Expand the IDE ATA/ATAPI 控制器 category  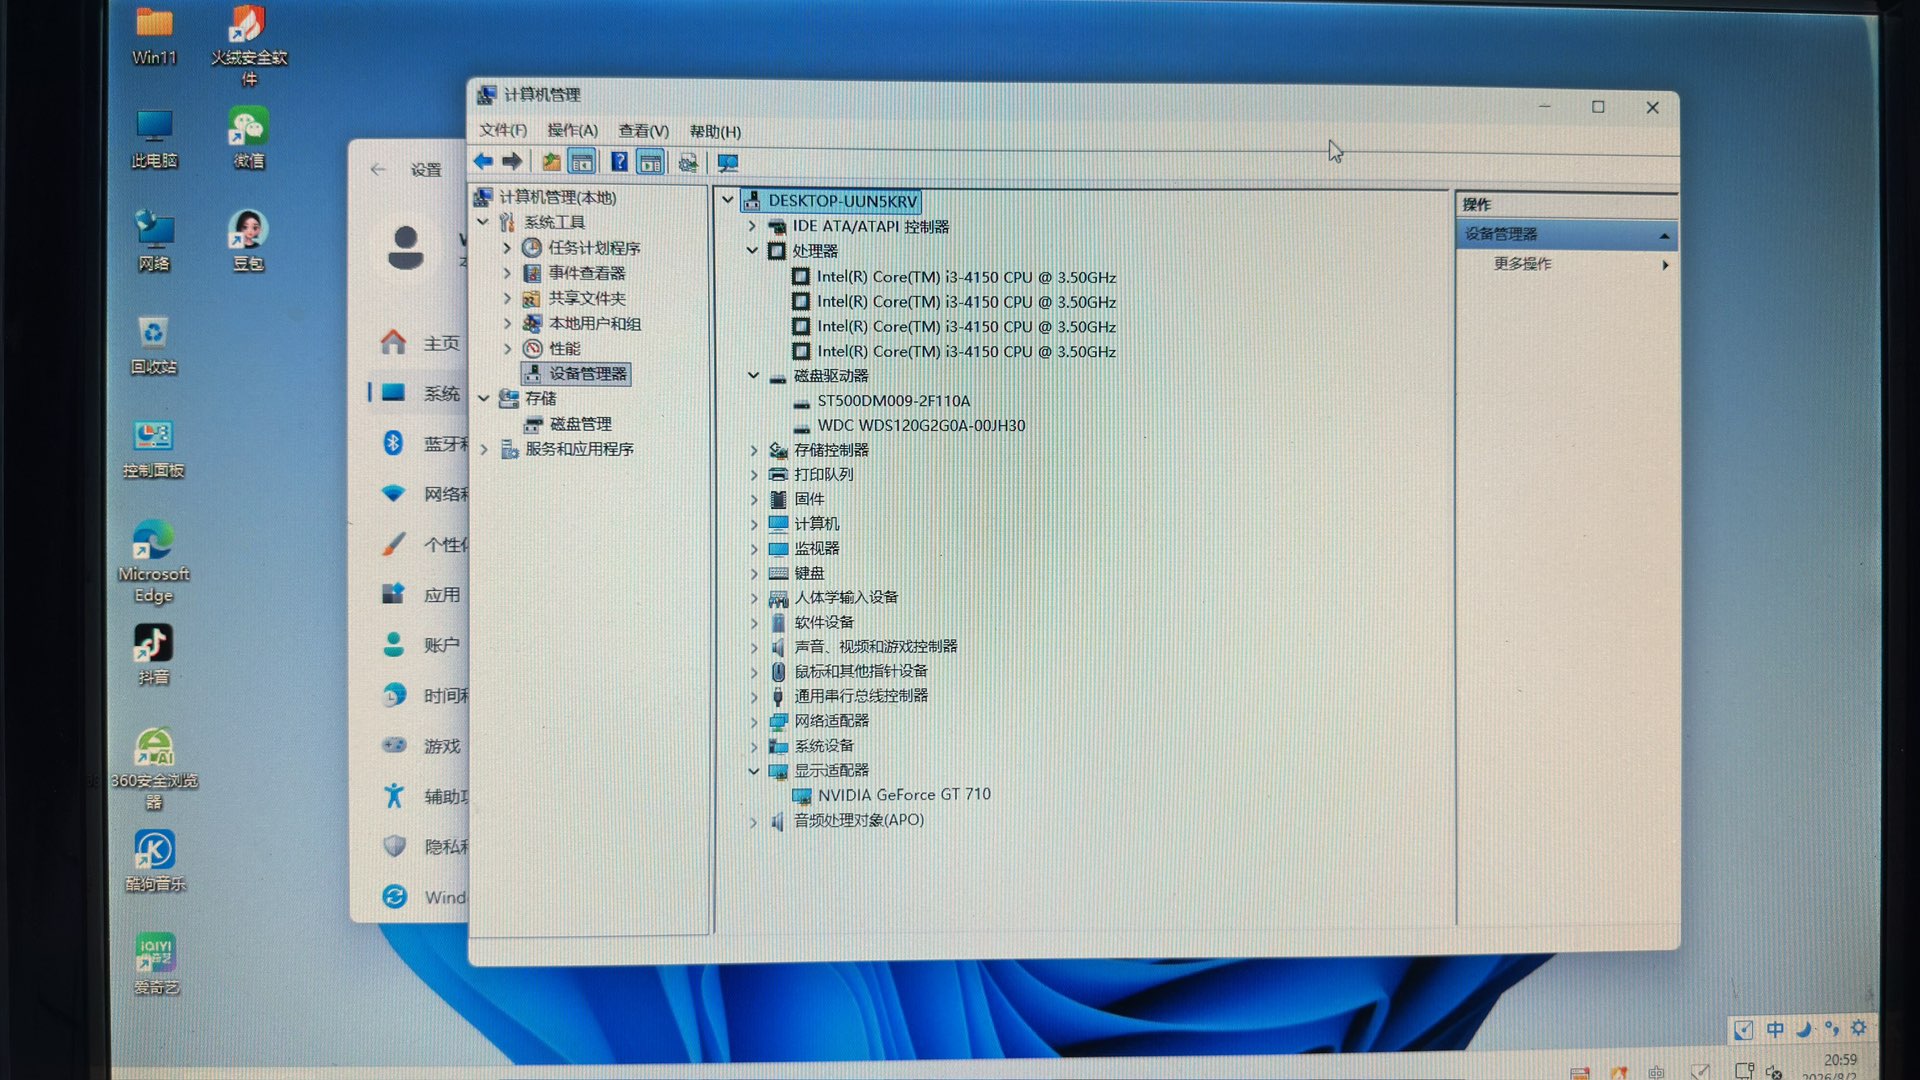coord(753,226)
